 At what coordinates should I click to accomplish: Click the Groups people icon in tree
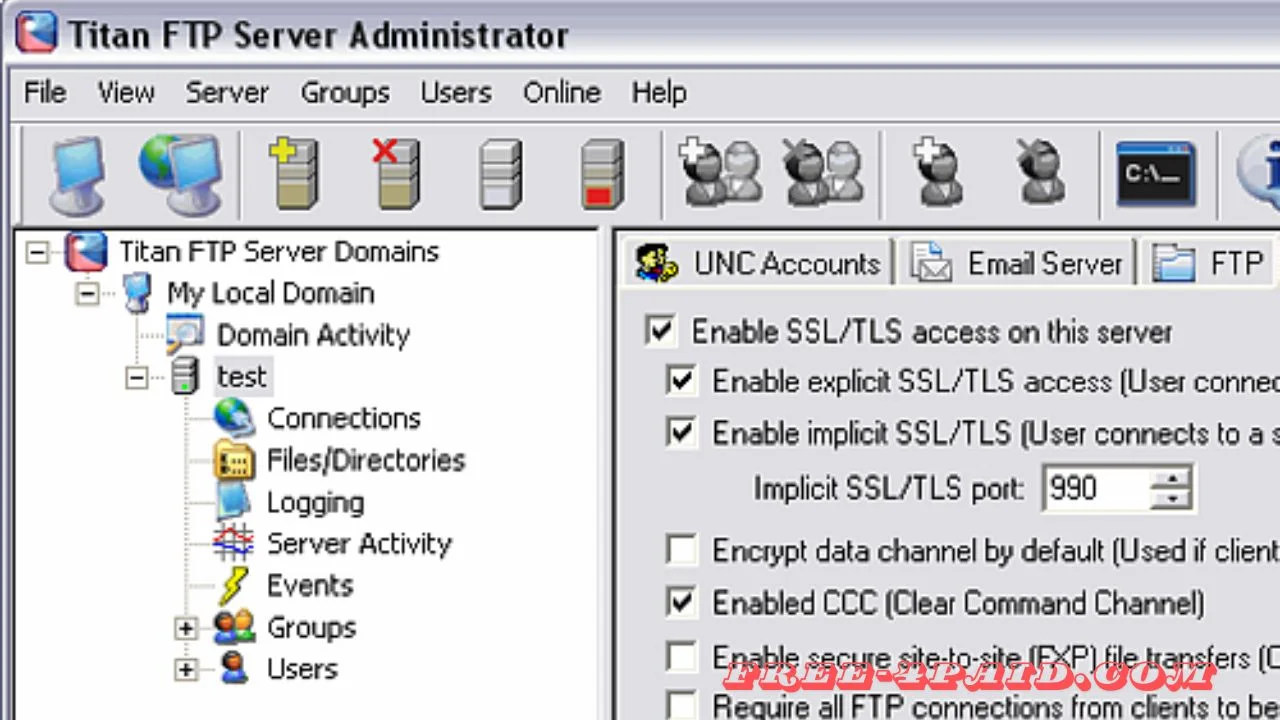pyautogui.click(x=234, y=627)
